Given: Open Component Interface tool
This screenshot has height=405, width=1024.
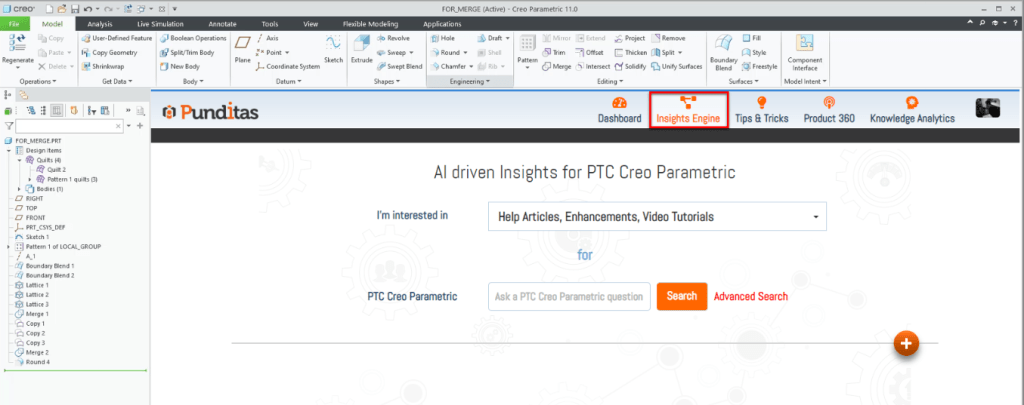Looking at the screenshot, I should point(806,47).
